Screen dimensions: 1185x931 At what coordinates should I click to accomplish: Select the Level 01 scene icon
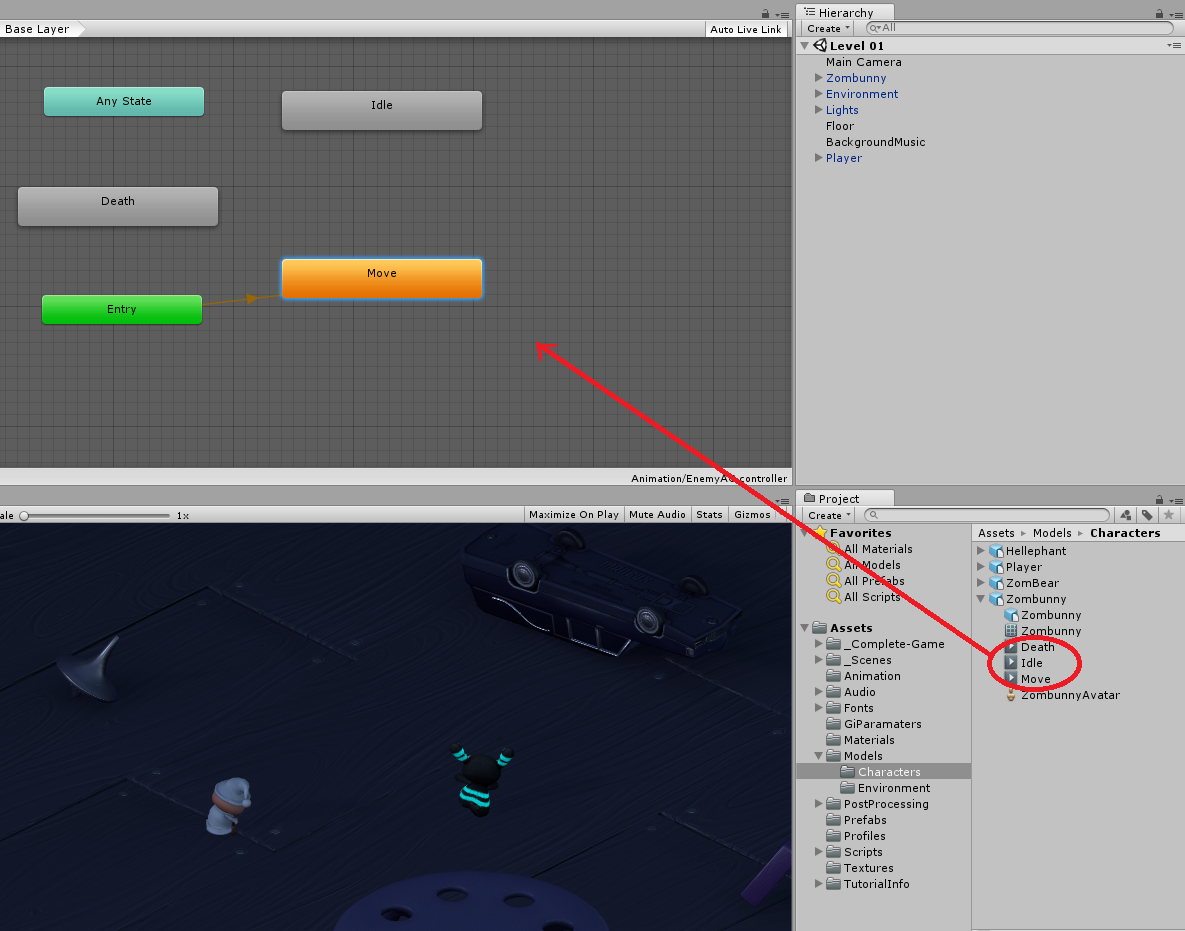coord(820,45)
